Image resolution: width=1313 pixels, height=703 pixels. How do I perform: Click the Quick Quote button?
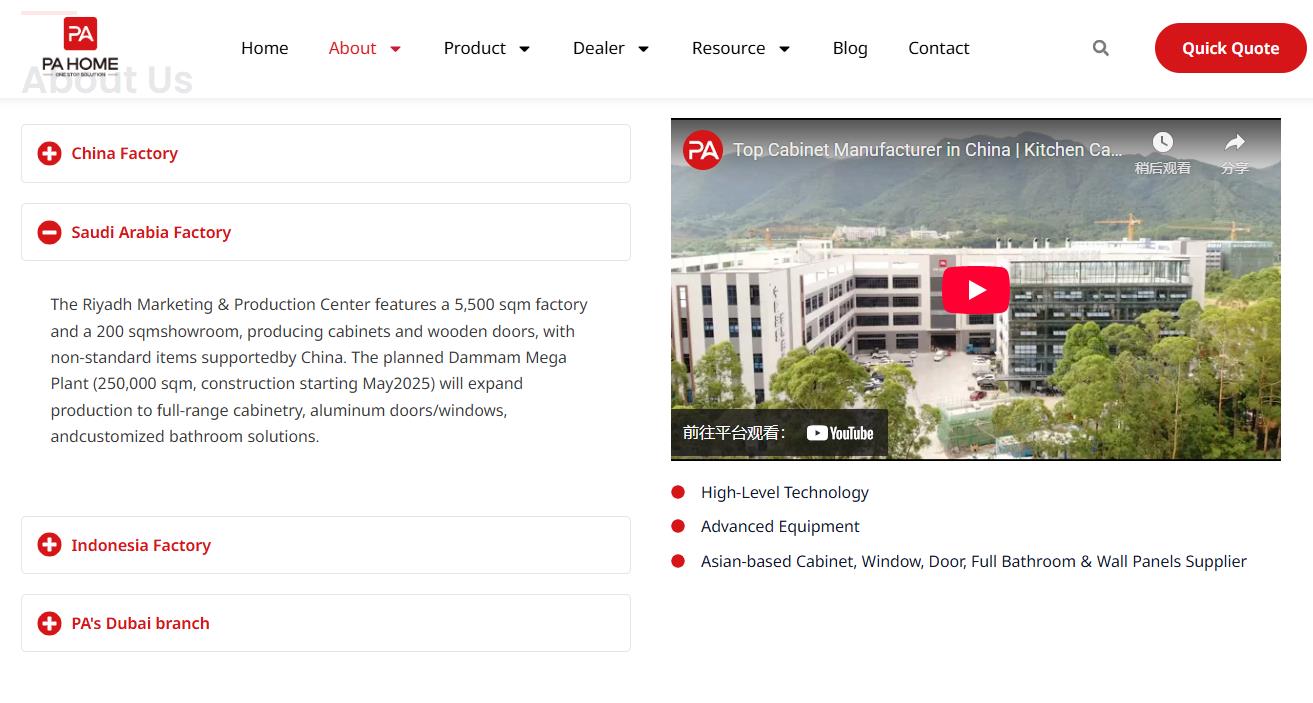point(1231,48)
